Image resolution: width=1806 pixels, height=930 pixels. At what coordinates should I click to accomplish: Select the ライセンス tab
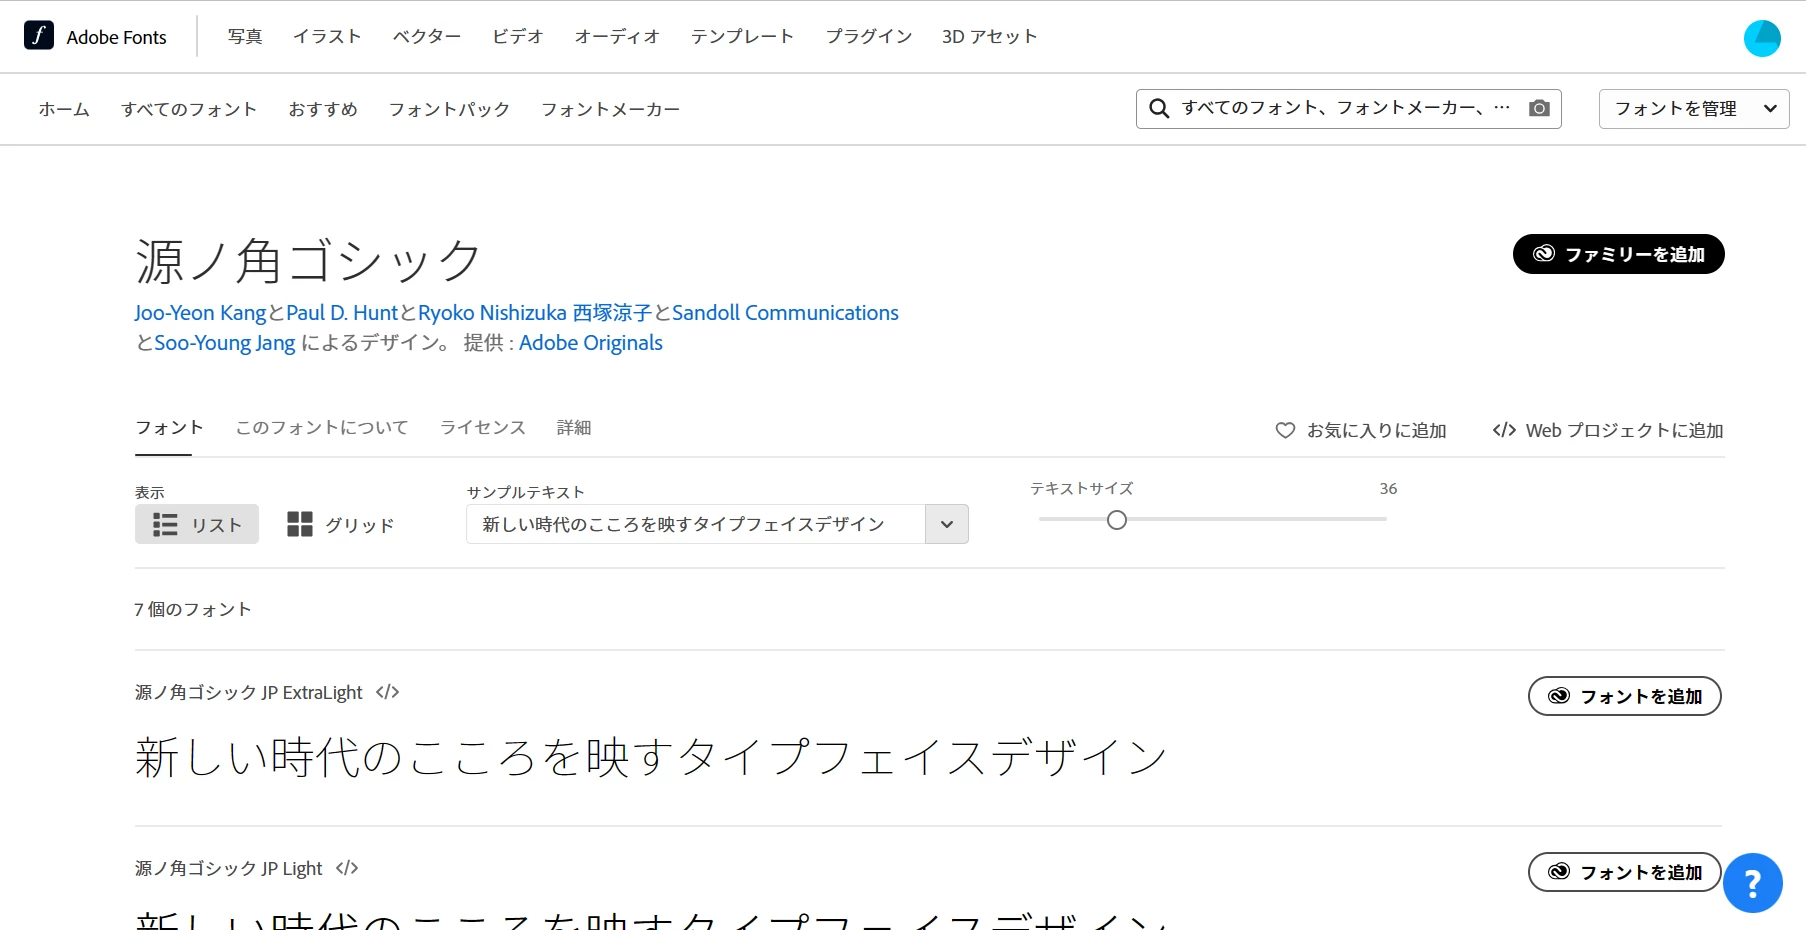tap(483, 428)
